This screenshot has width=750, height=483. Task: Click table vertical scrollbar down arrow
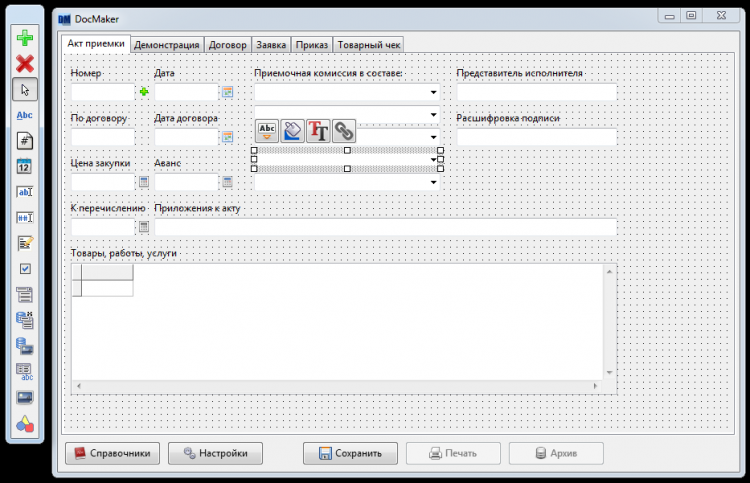tap(609, 373)
